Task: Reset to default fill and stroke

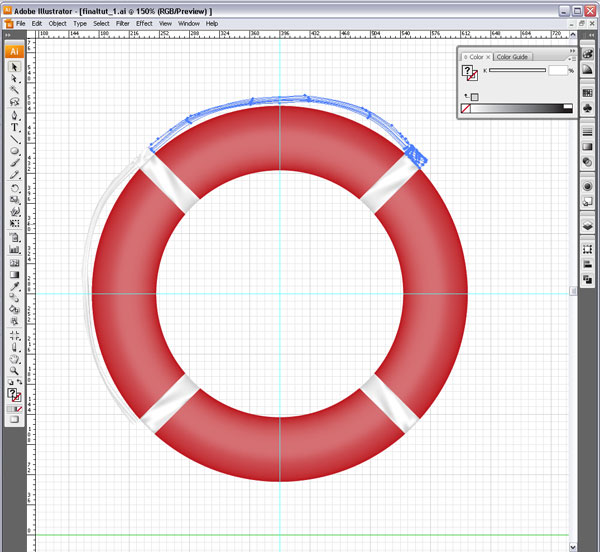Action: (10, 382)
